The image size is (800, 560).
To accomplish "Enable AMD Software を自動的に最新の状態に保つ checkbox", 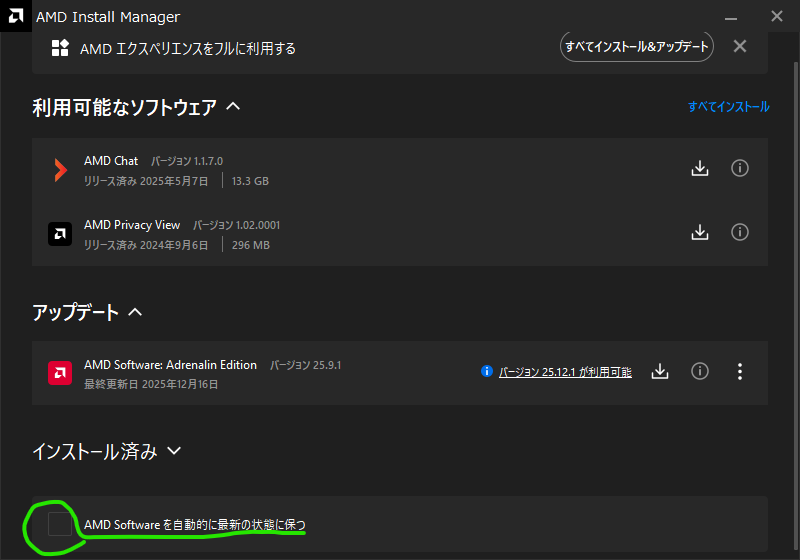I will 60,524.
